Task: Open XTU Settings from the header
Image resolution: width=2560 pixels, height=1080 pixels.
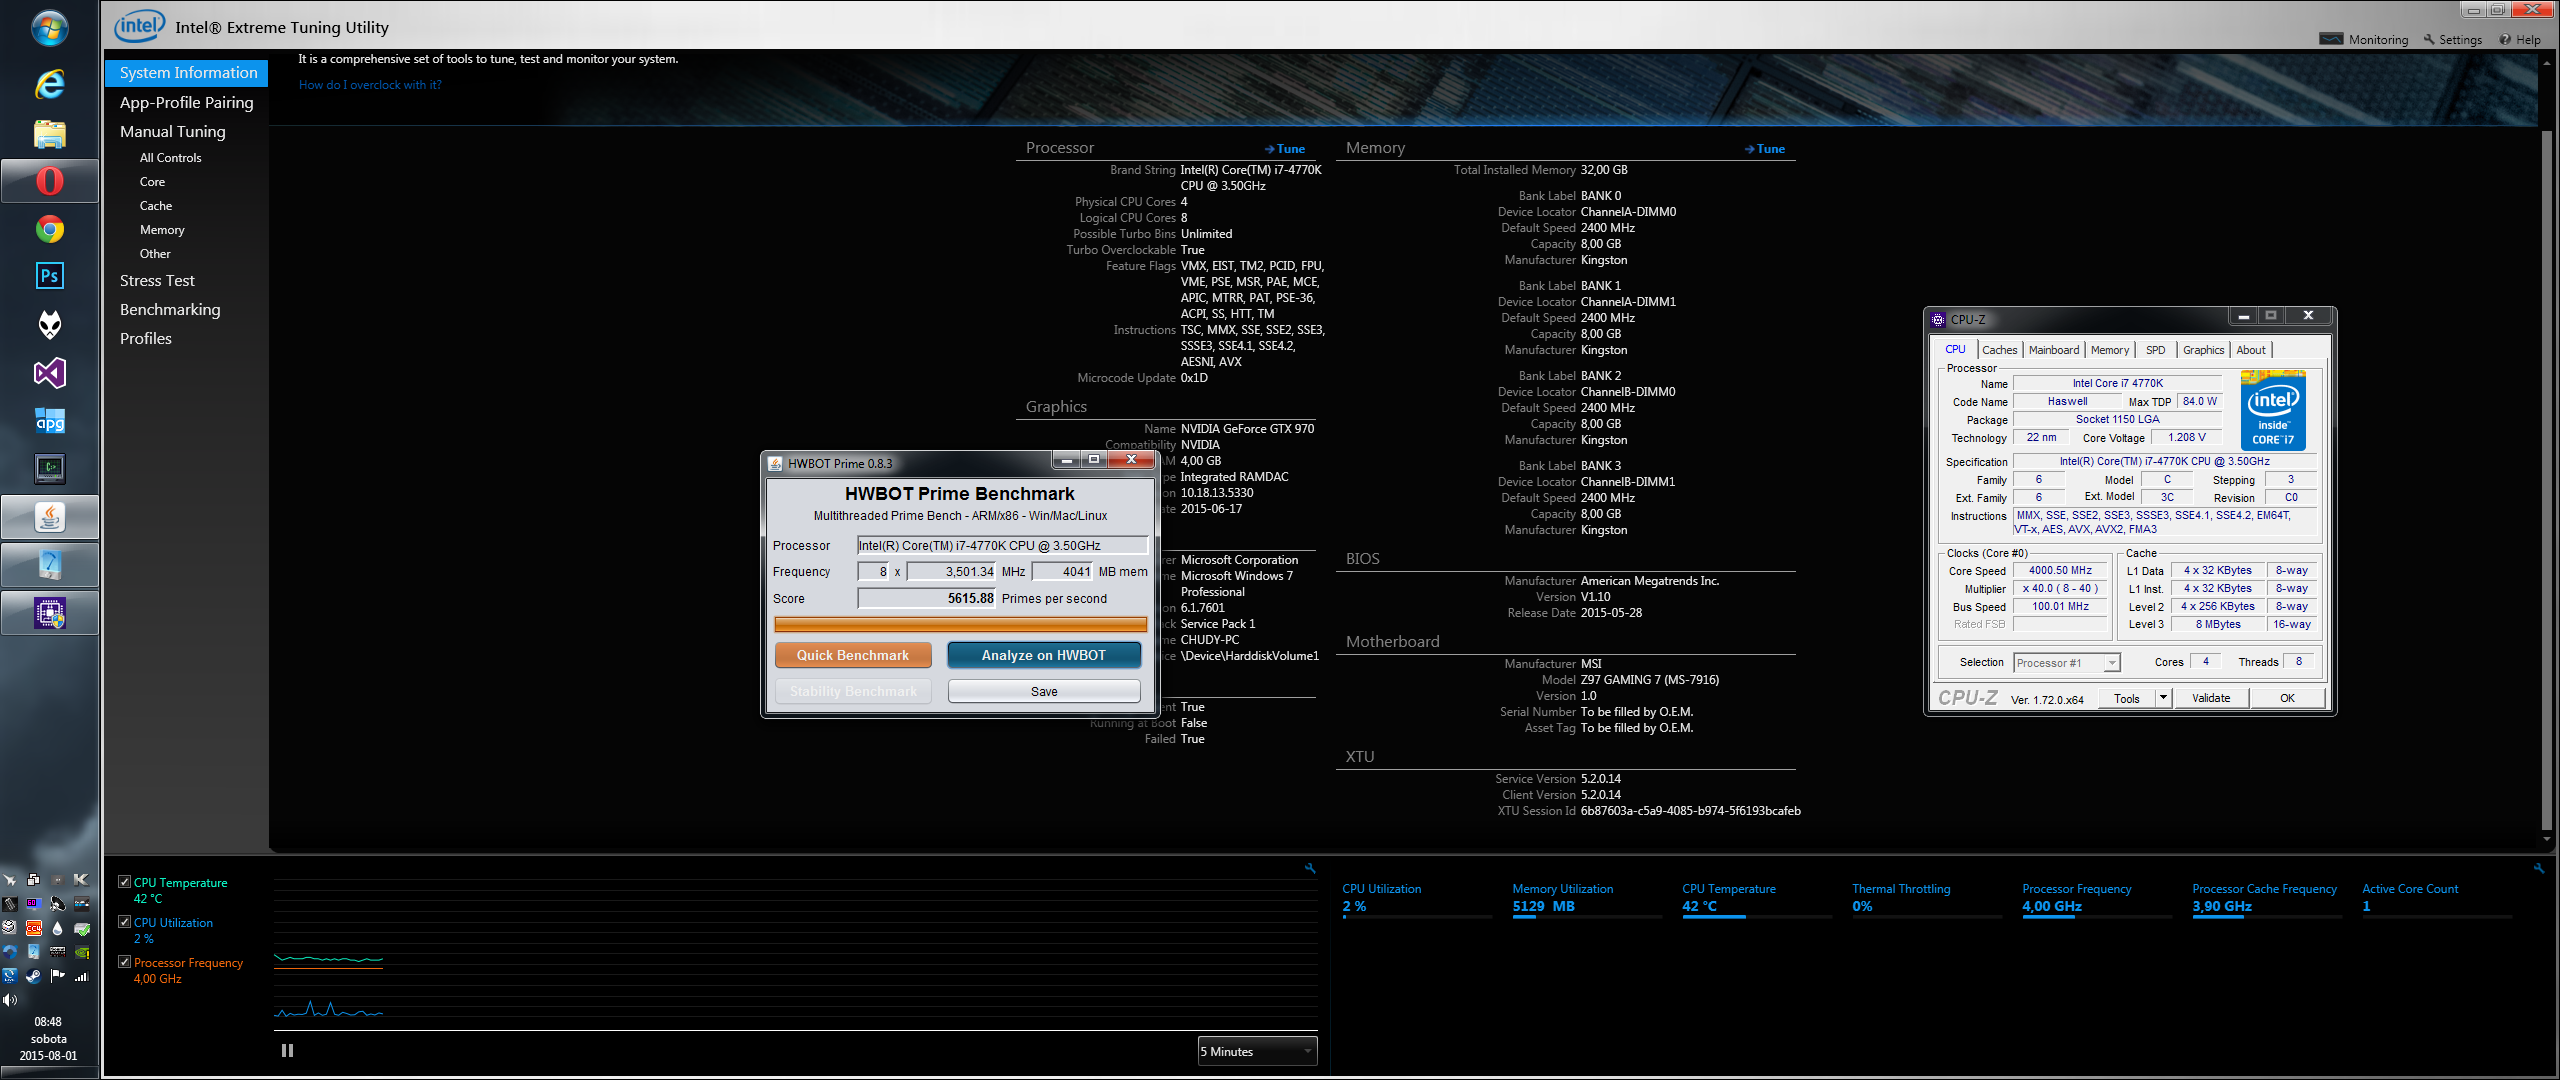Action: point(2452,40)
